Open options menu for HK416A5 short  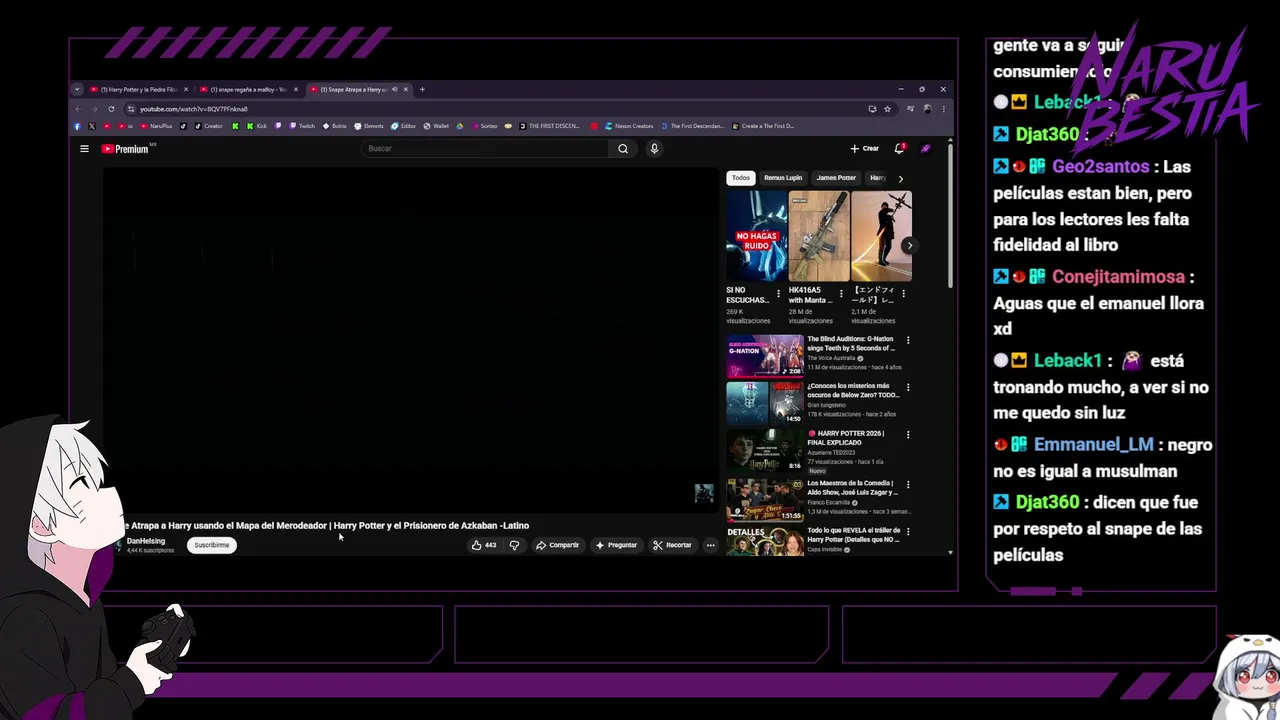[x=841, y=294]
